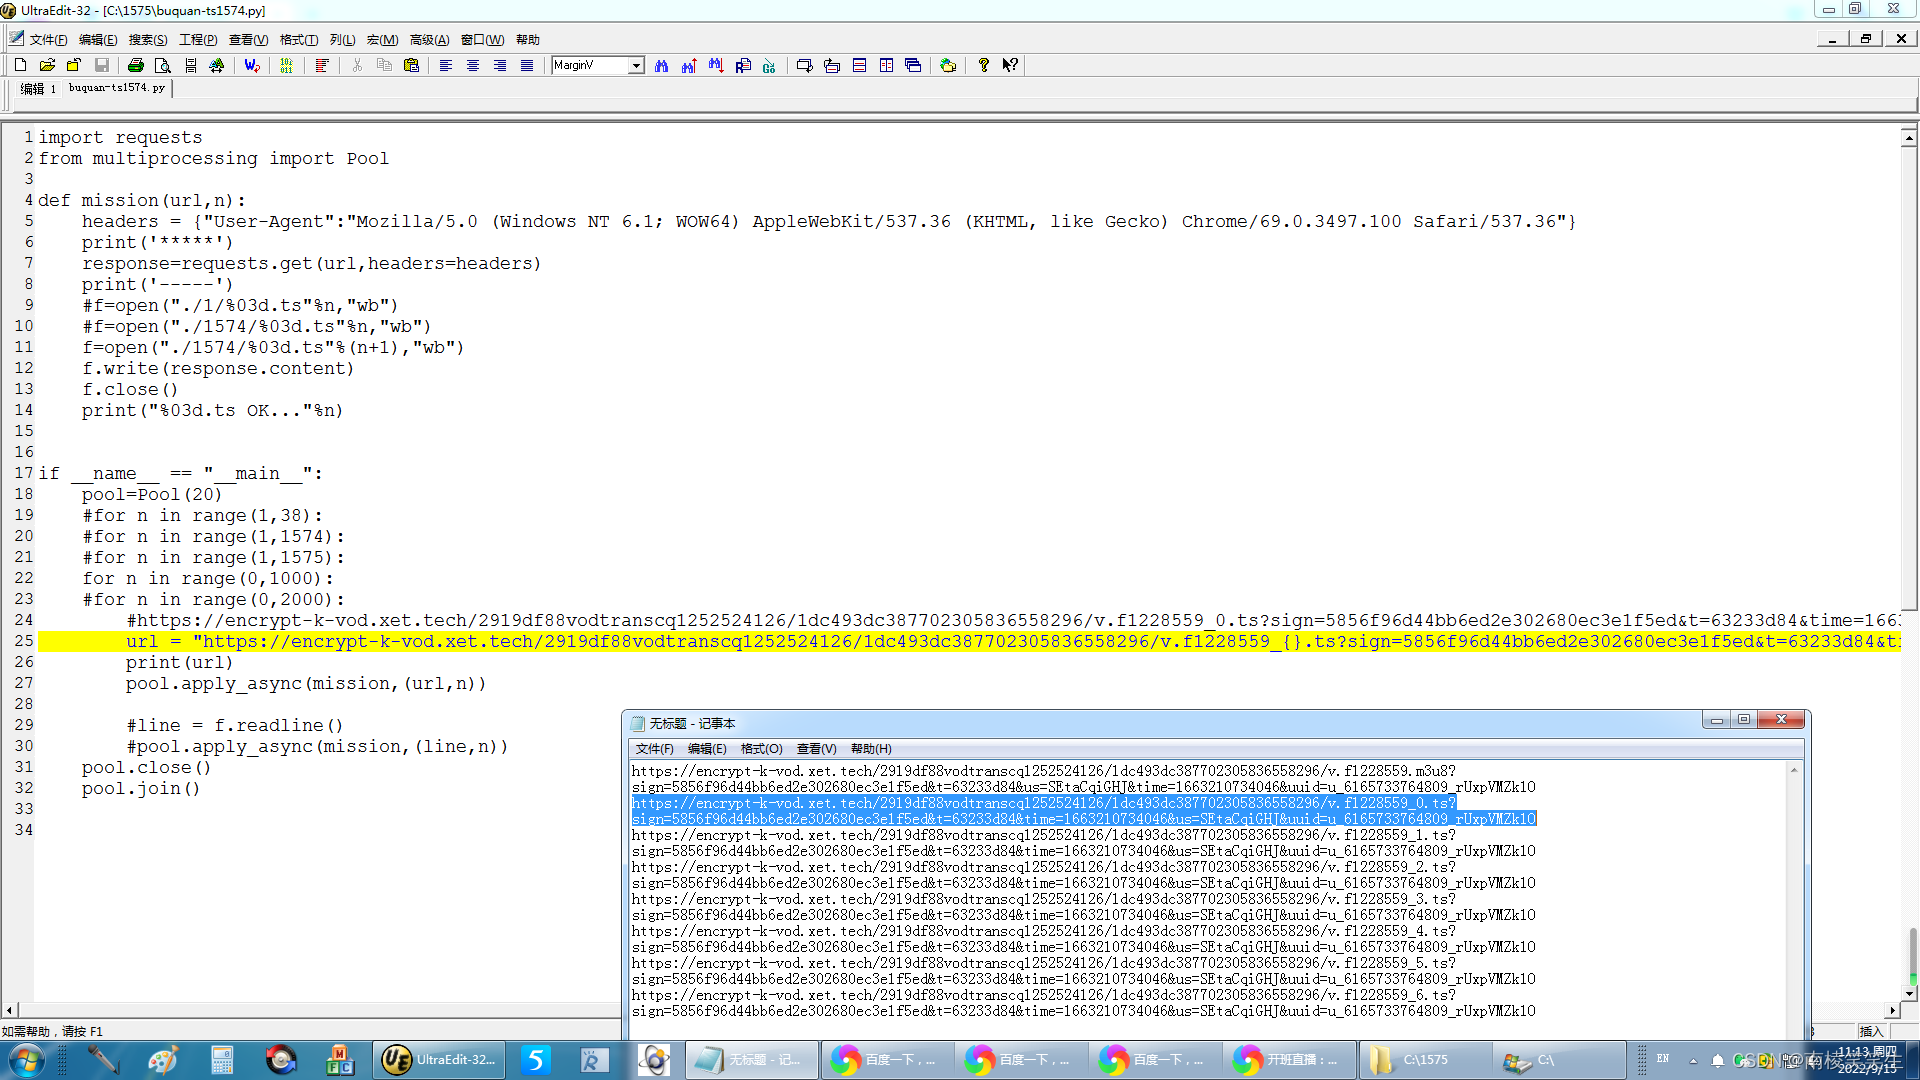Click the Help question mark icon
The width and height of the screenshot is (1920, 1080).
tap(983, 65)
